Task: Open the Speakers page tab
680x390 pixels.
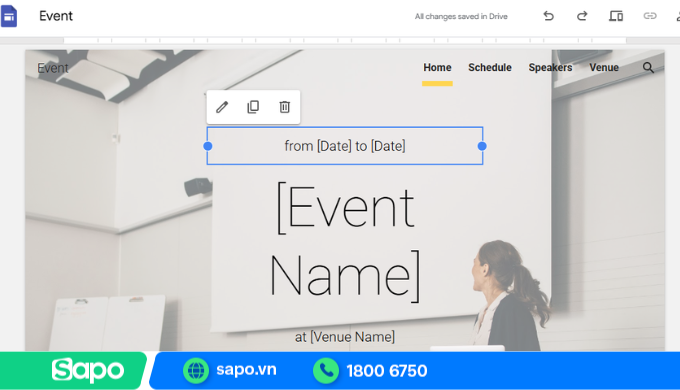Action: click(550, 68)
